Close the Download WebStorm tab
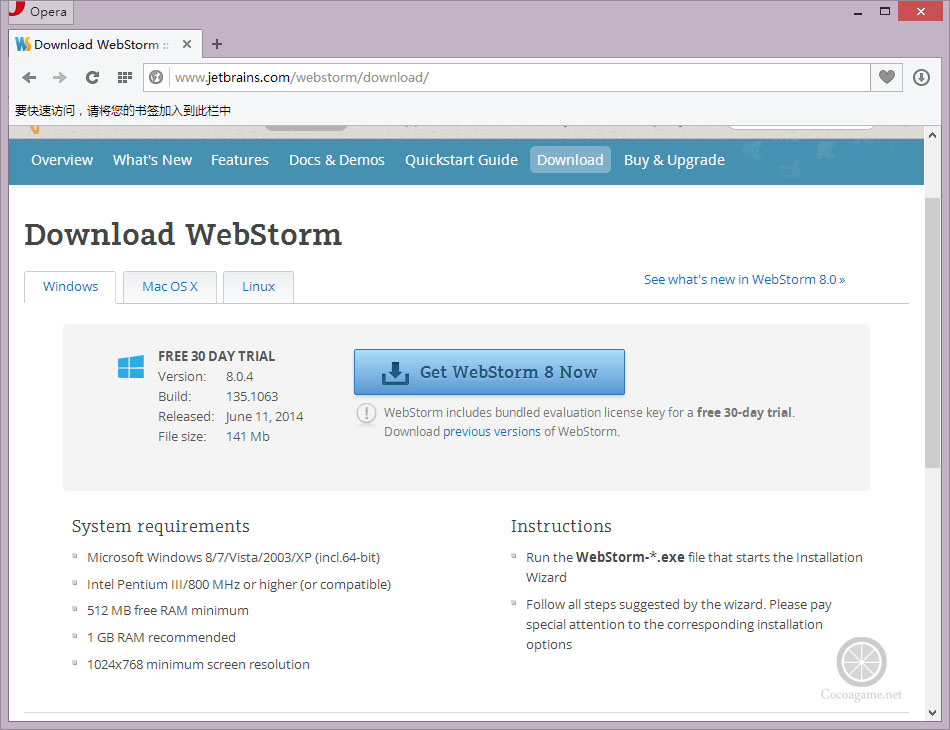Screen dimensions: 950x730 pyautogui.click(x=187, y=44)
